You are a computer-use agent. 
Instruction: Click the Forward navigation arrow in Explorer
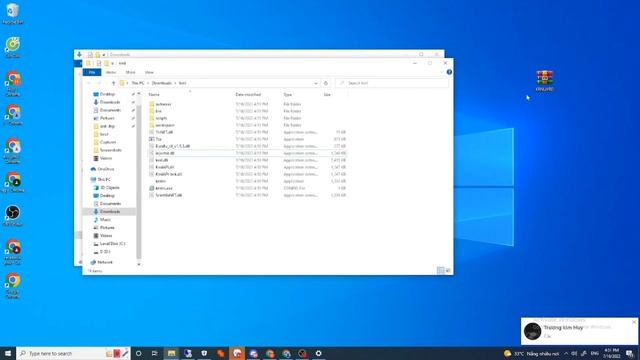(x=99, y=83)
